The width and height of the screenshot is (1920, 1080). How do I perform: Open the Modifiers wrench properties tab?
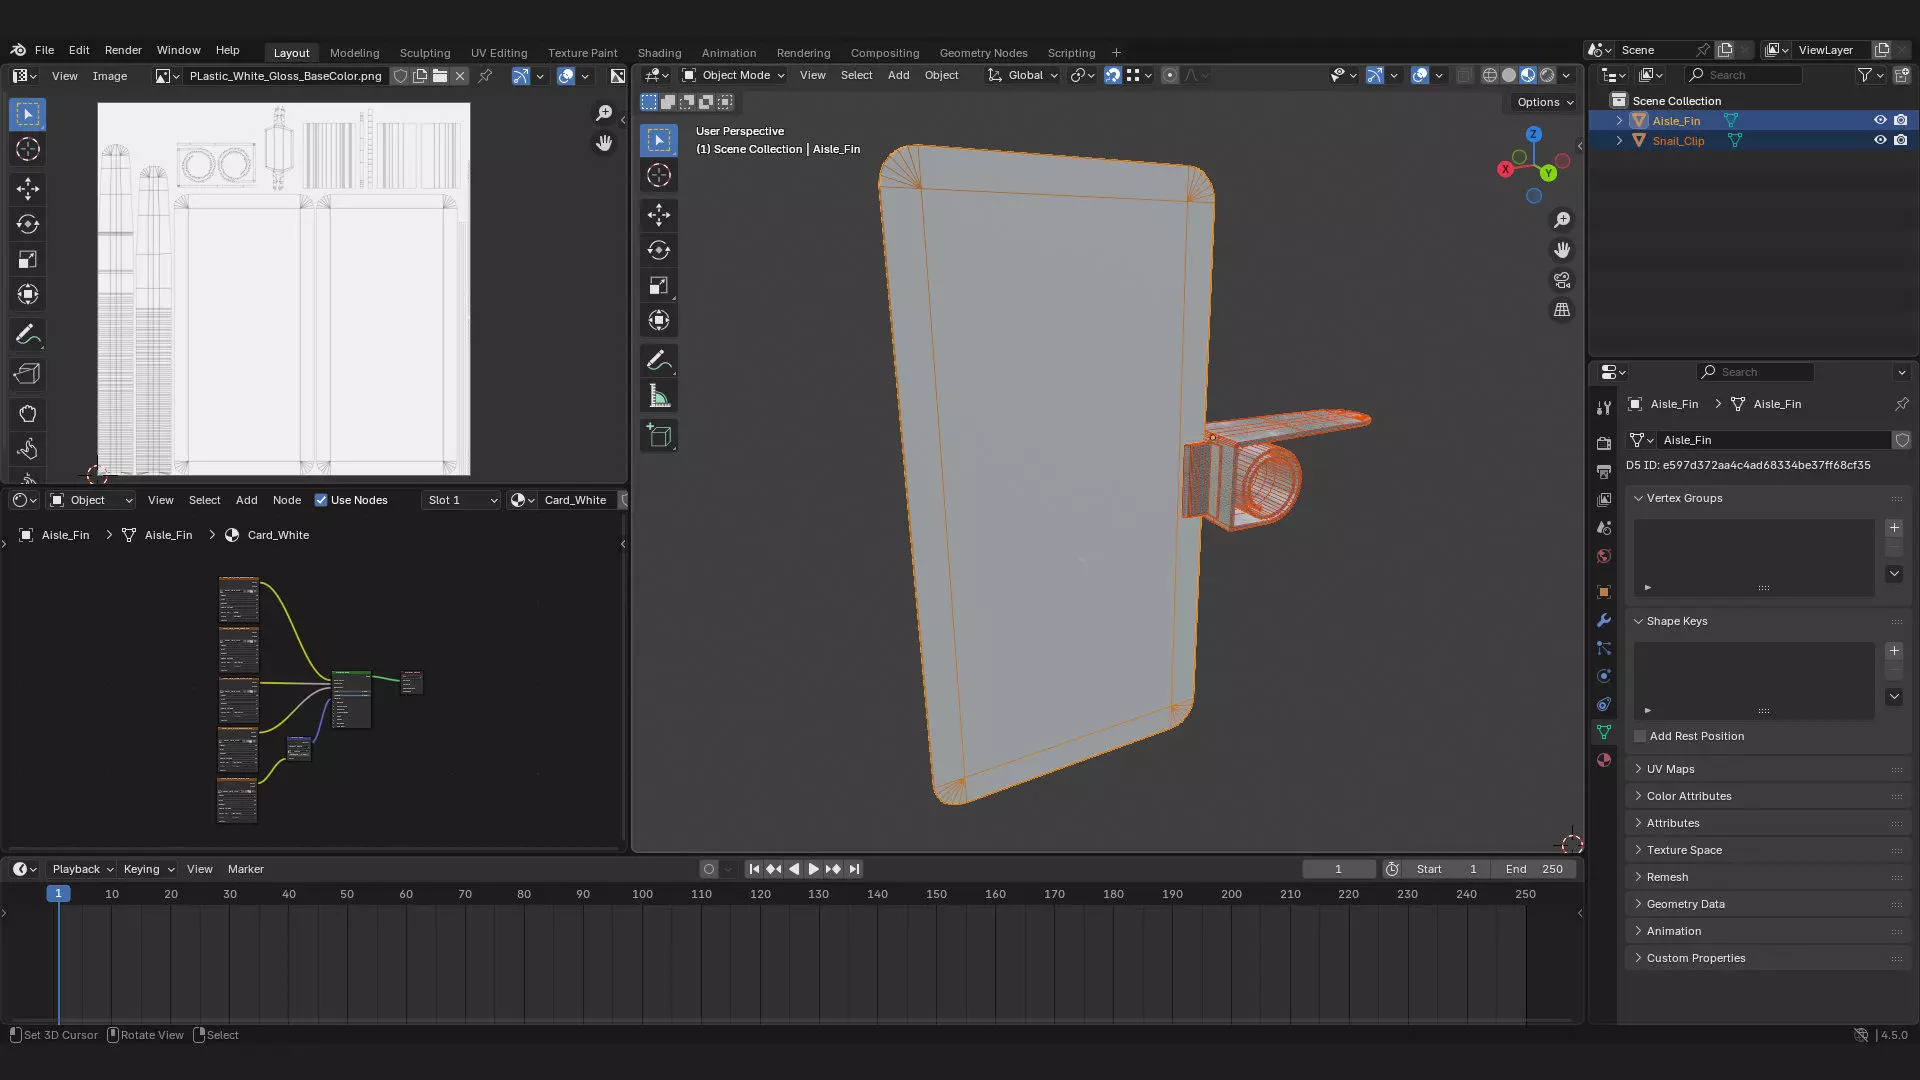1604,620
